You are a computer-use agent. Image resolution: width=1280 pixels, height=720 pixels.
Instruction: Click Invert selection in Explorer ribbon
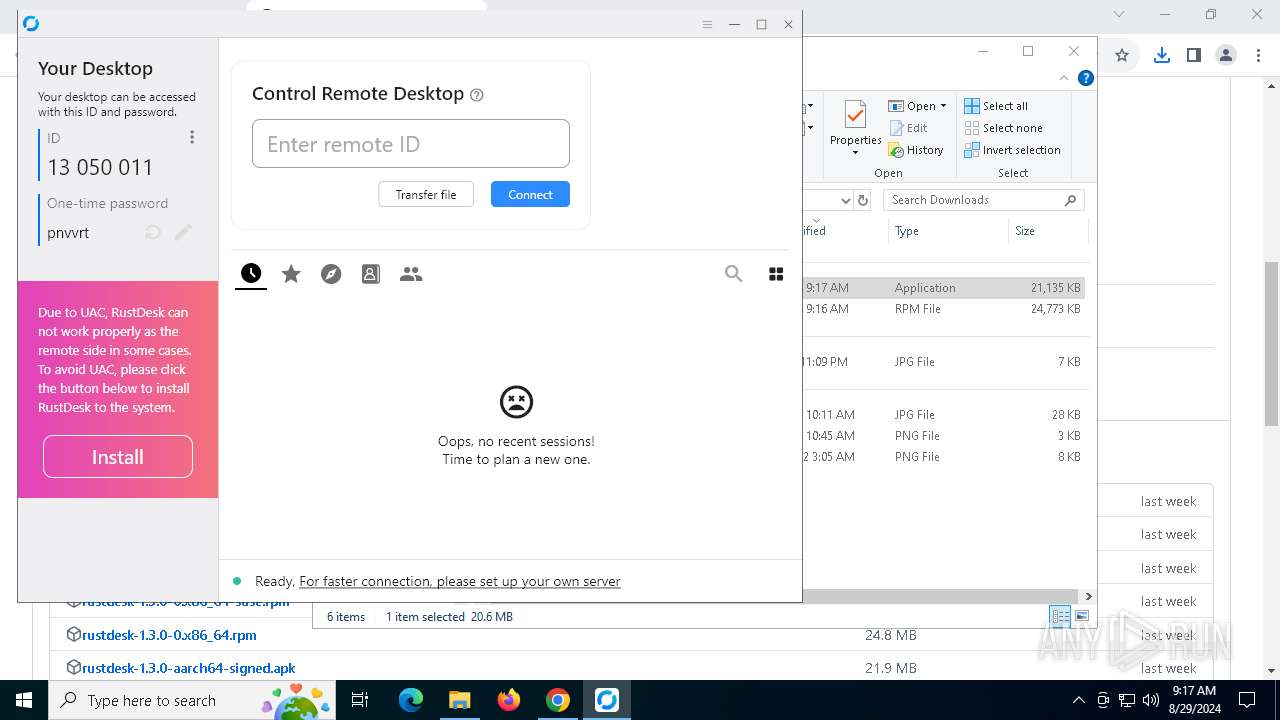coord(1012,150)
